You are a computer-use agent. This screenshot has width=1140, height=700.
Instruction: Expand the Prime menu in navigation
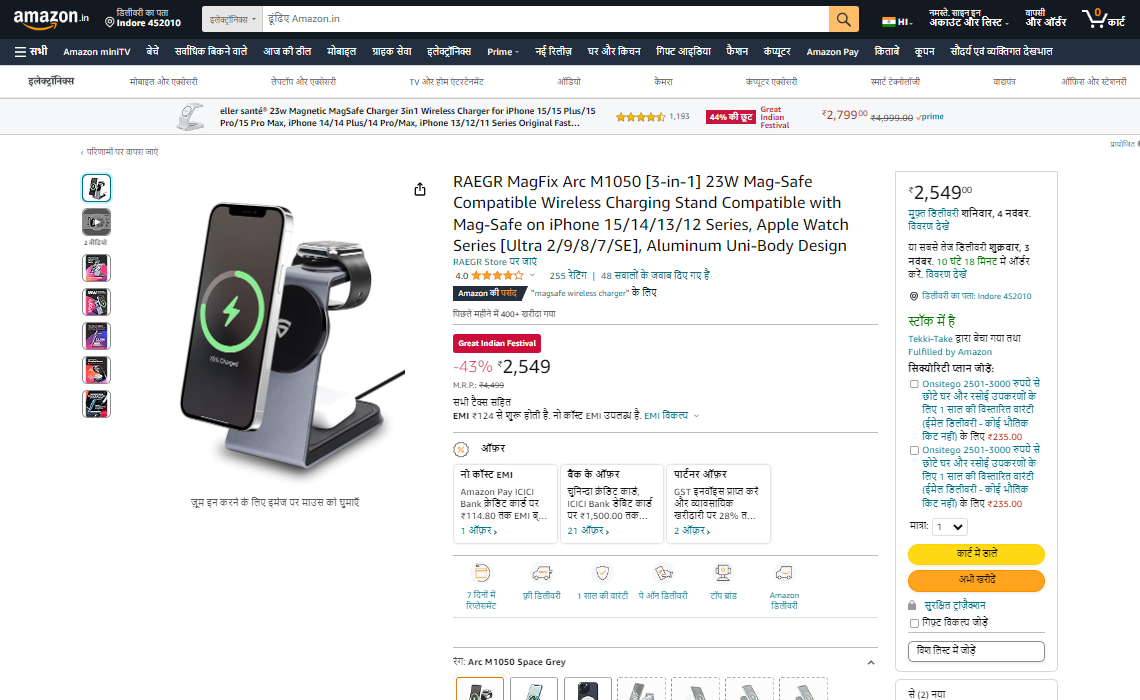tap(502, 52)
